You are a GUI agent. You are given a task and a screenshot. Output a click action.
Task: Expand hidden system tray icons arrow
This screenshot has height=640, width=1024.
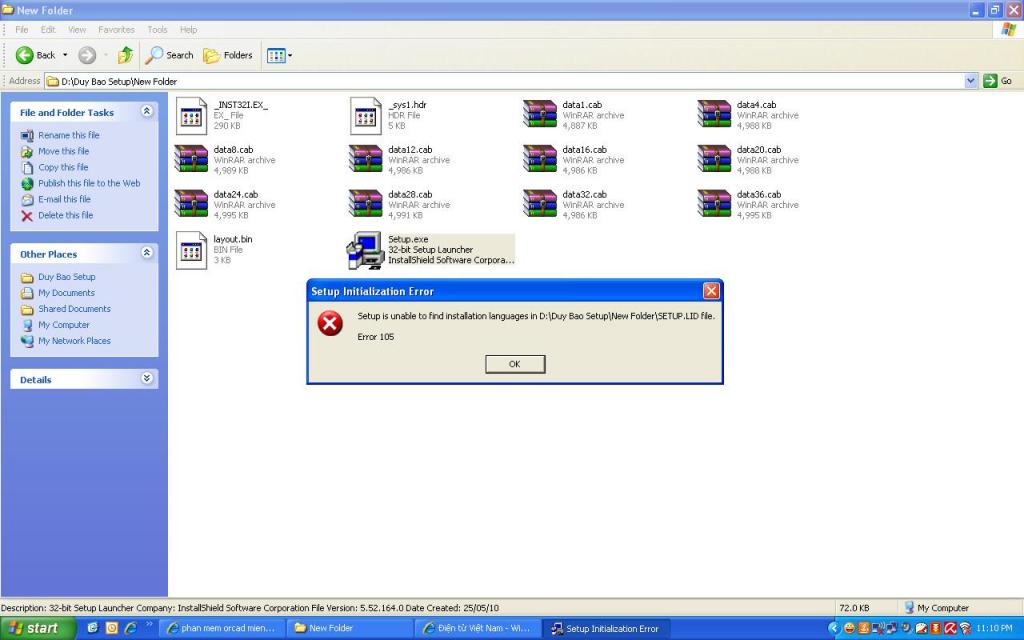pyautogui.click(x=833, y=628)
